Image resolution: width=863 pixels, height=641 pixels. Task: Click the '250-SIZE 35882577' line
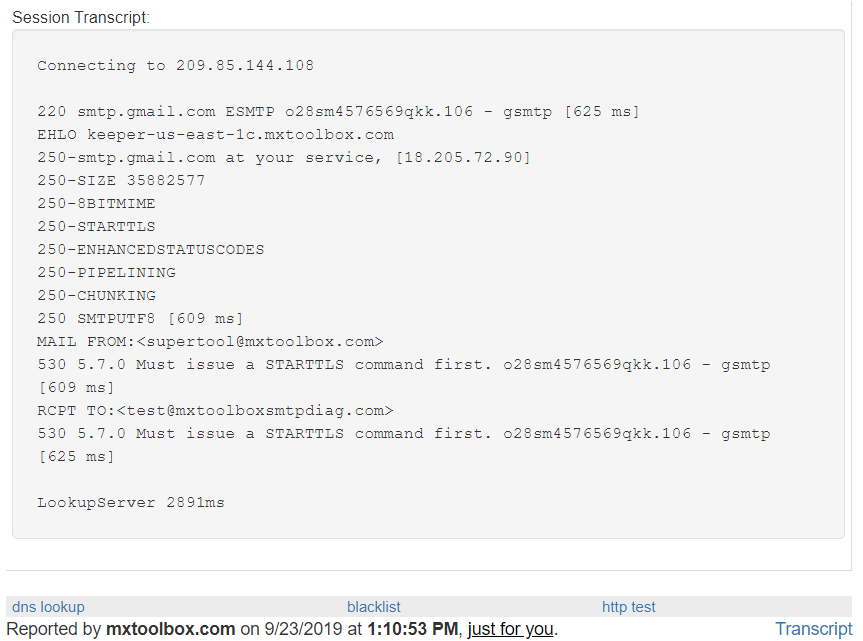tap(121, 180)
